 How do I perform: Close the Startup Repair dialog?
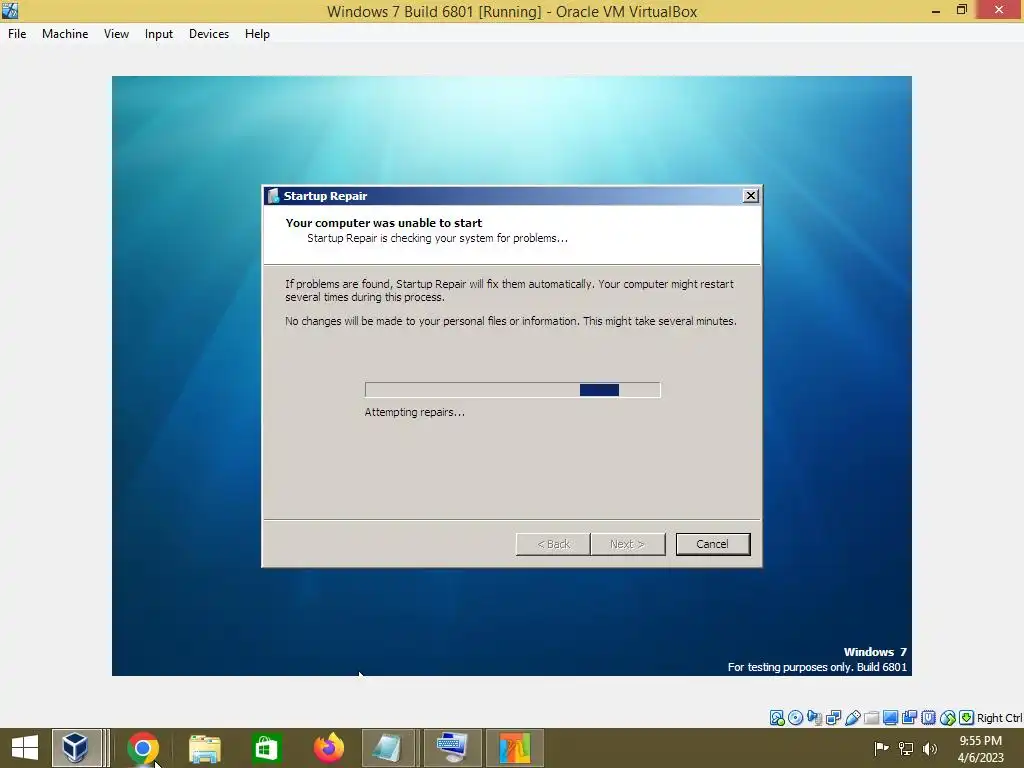pos(751,195)
